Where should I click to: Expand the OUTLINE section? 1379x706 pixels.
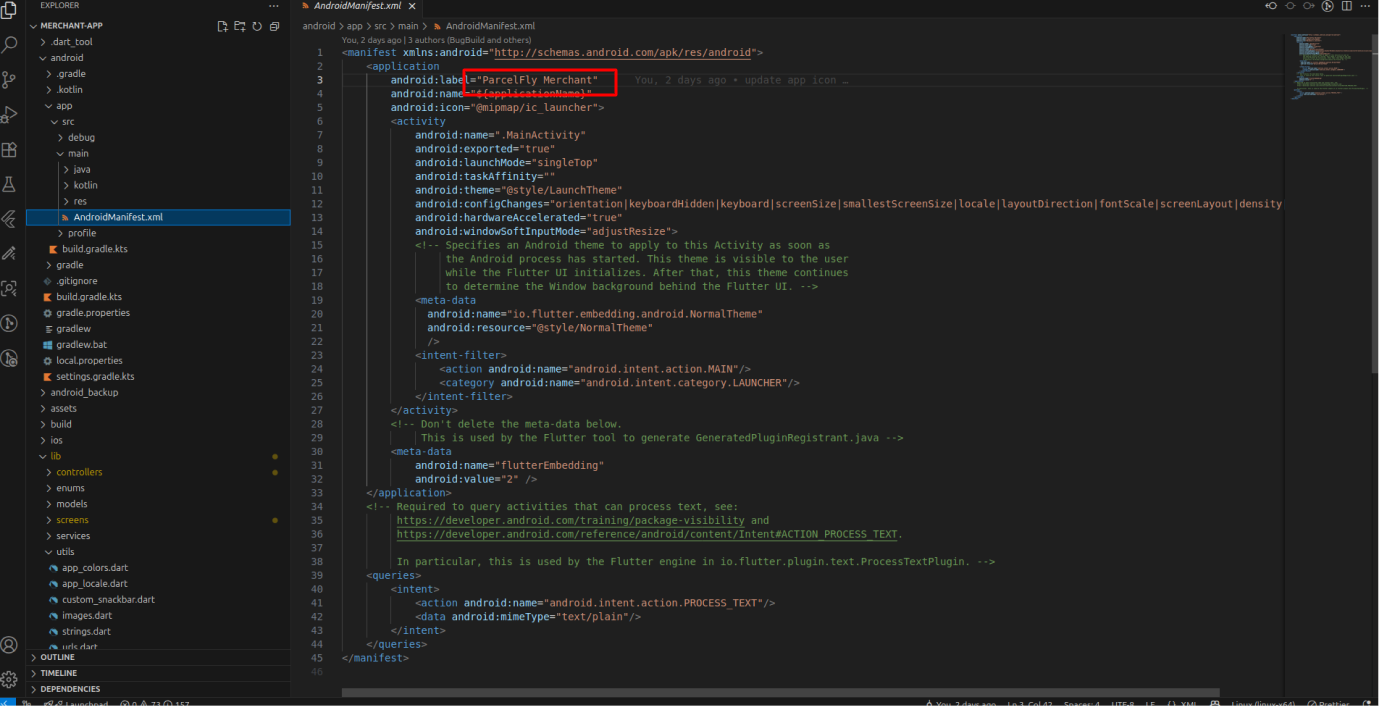(x=58, y=657)
